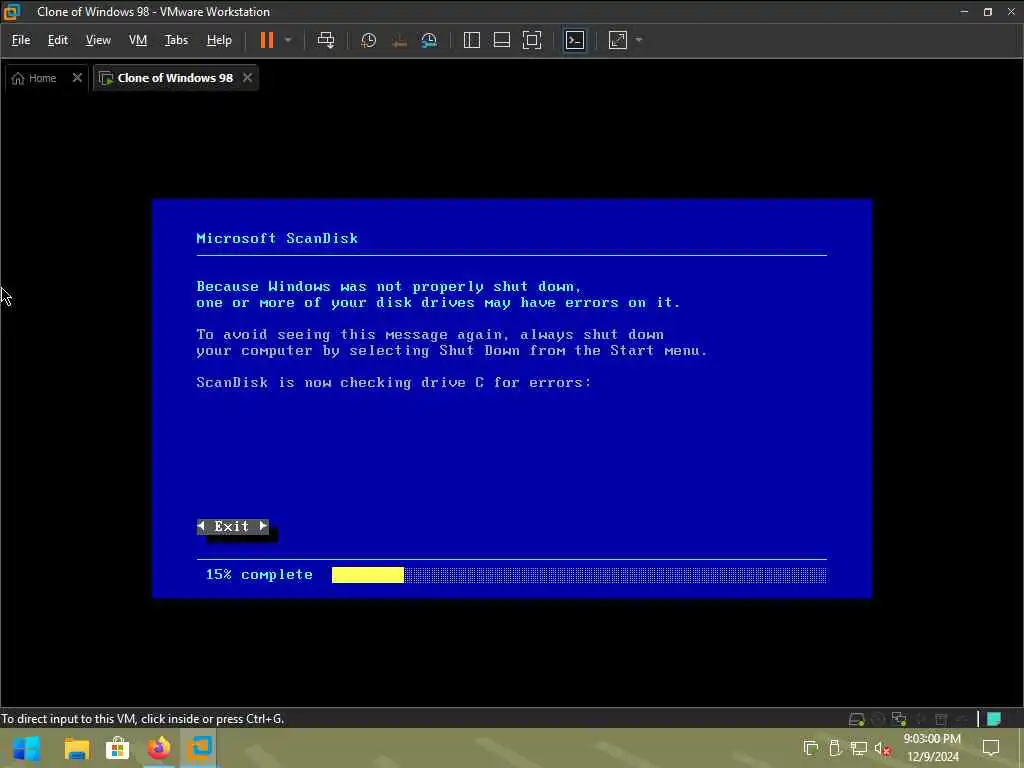Click the '15% complete' text
This screenshot has width=1024, height=768.
259,575
